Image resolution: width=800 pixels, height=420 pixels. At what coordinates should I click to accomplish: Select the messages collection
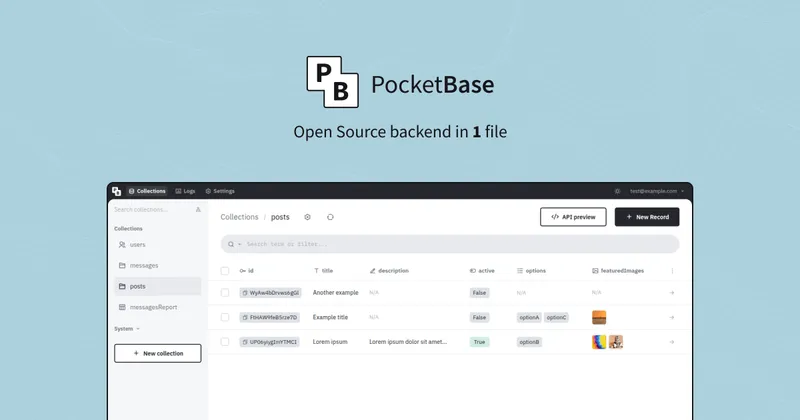point(158,265)
